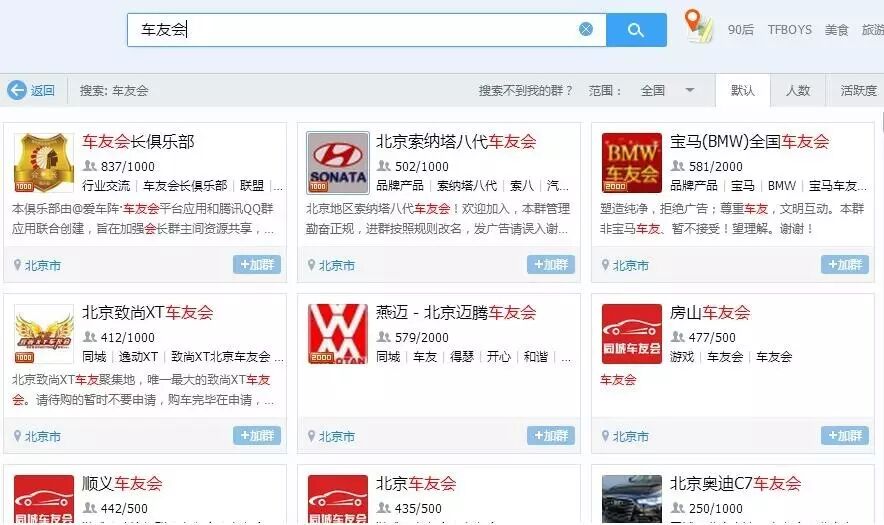Select the 全国 range value
Image resolution: width=884 pixels, height=525 pixels.
[x=653, y=90]
